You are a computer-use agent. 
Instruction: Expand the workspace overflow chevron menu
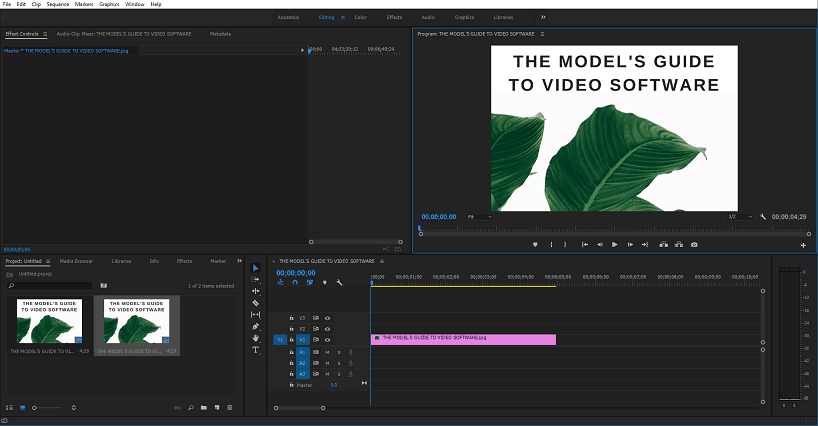543,17
